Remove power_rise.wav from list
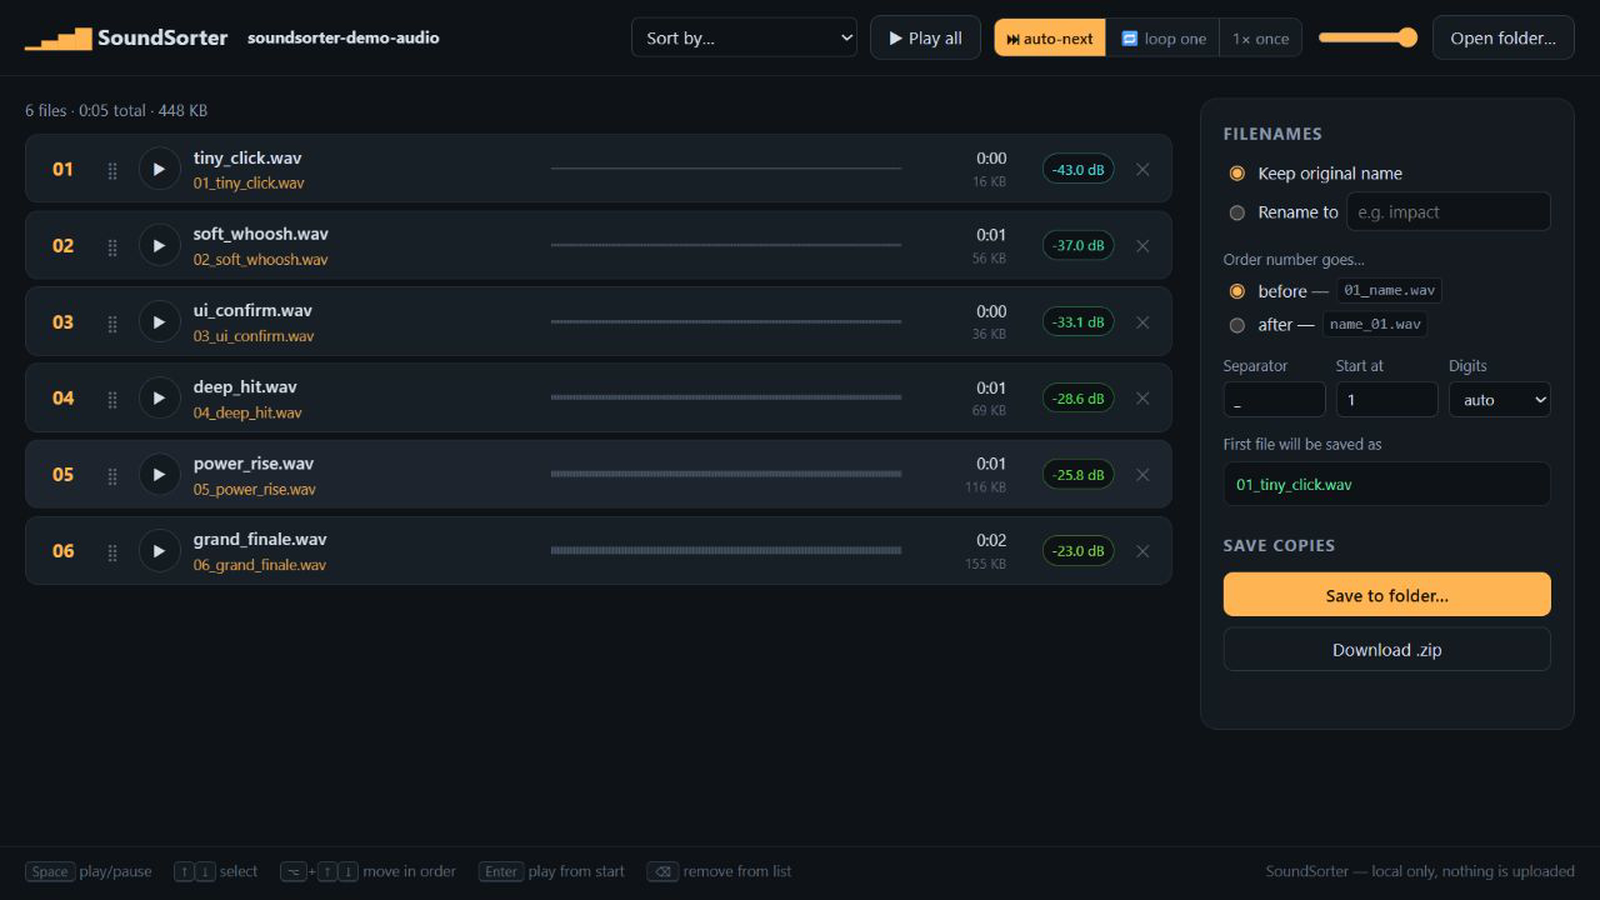The height and width of the screenshot is (900, 1600). tap(1142, 475)
